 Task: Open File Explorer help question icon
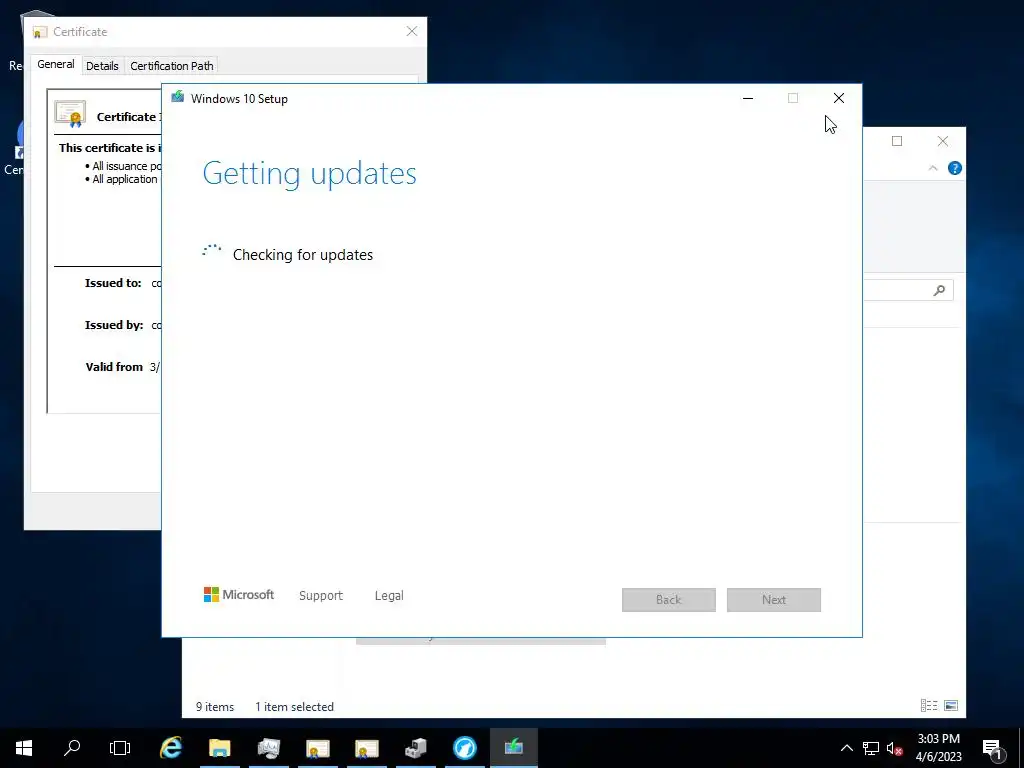coord(955,168)
